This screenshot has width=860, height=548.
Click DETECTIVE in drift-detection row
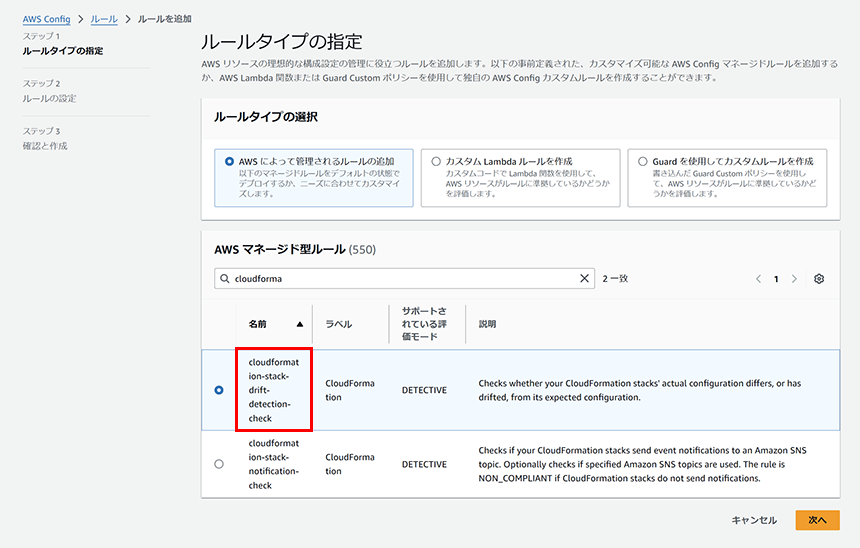[x=424, y=390]
